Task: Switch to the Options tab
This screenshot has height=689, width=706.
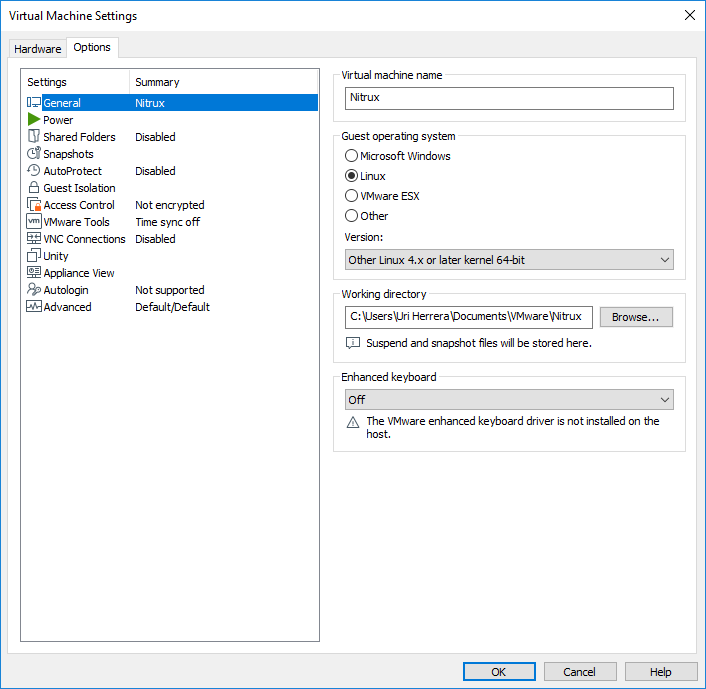Action: [x=92, y=47]
